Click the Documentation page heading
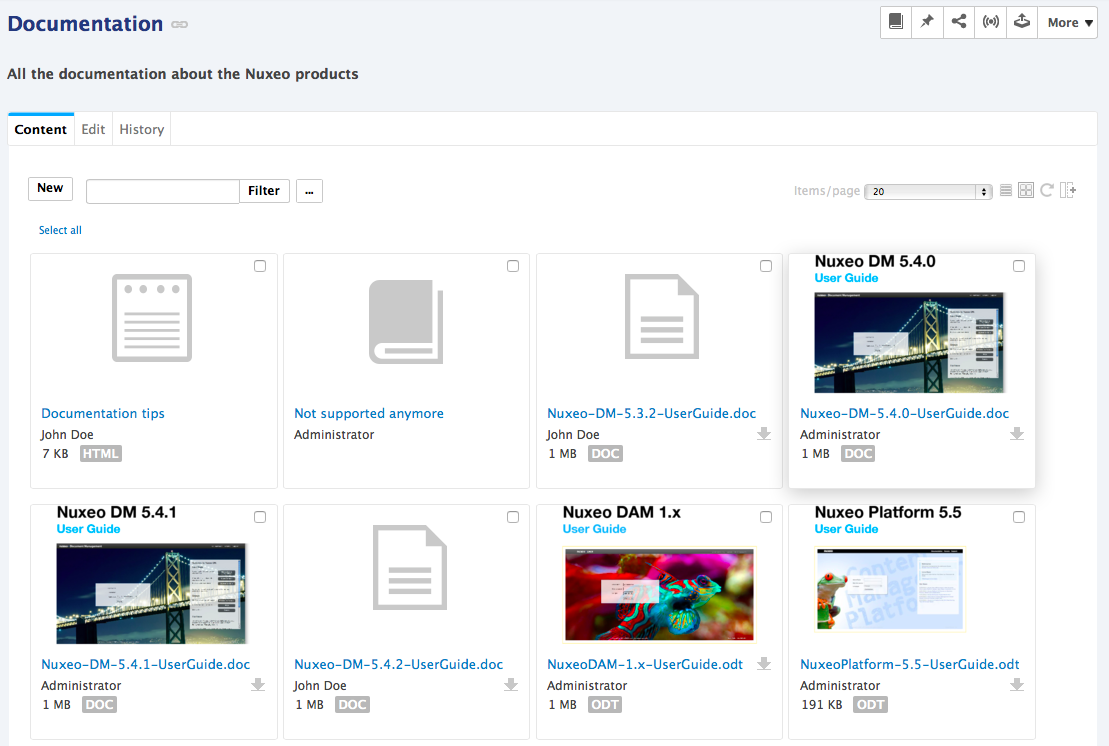1109x746 pixels. tap(86, 24)
